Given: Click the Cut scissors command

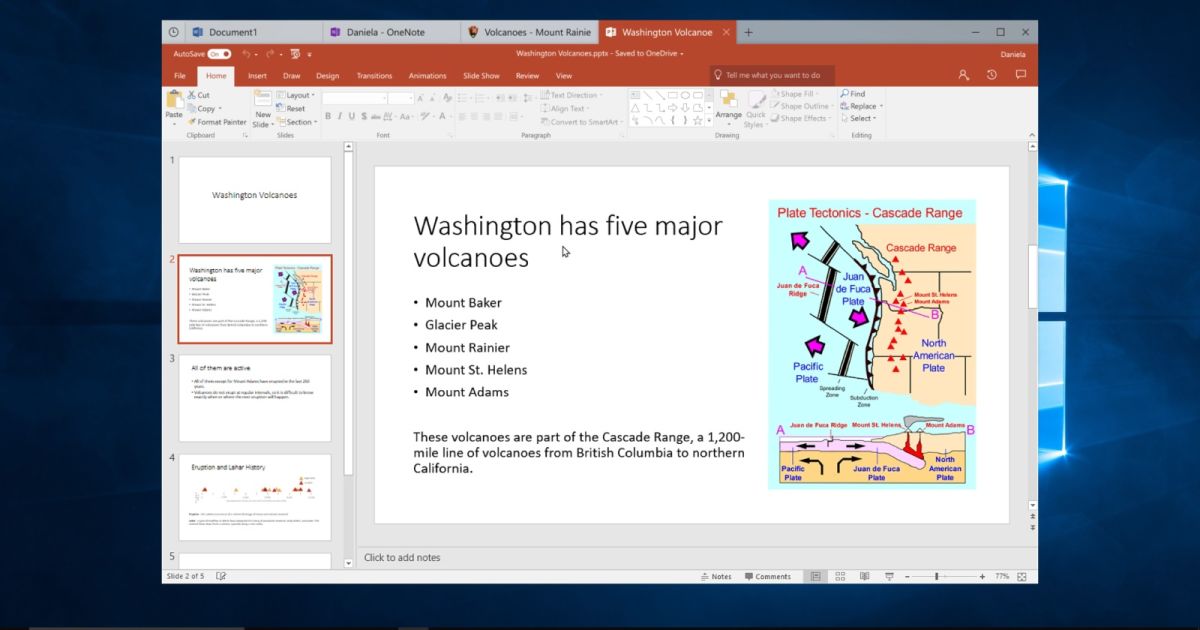Looking at the screenshot, I should (198, 95).
